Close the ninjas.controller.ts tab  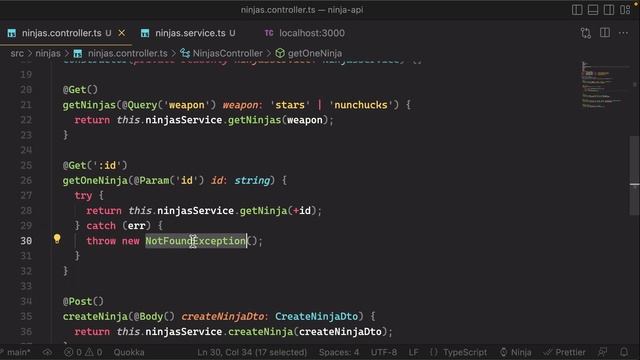pyautogui.click(x=122, y=33)
